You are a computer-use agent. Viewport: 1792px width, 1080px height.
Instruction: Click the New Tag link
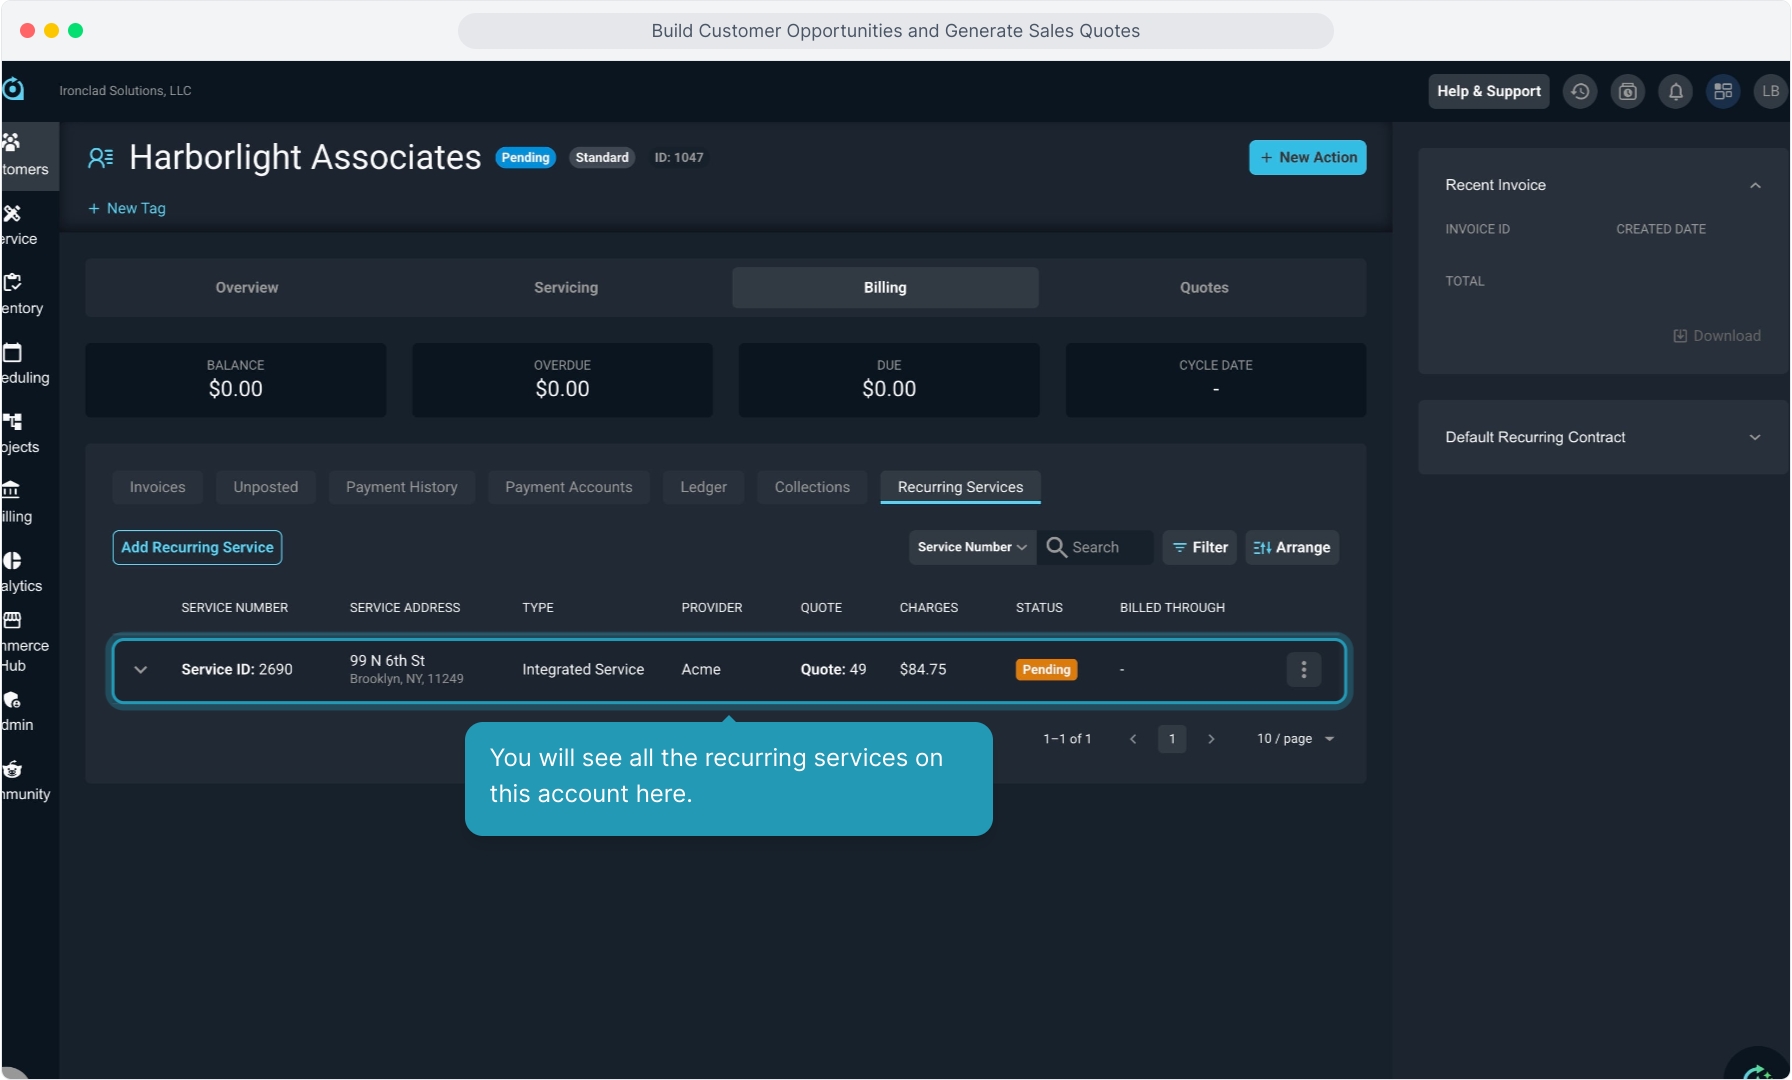127,209
